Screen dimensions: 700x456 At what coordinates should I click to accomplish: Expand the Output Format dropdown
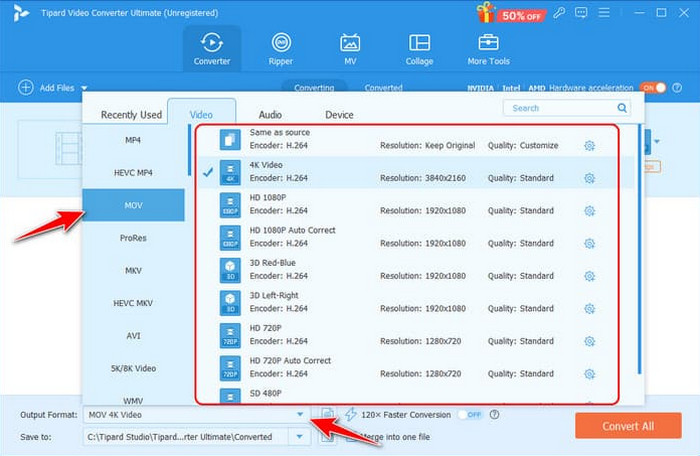(x=299, y=414)
